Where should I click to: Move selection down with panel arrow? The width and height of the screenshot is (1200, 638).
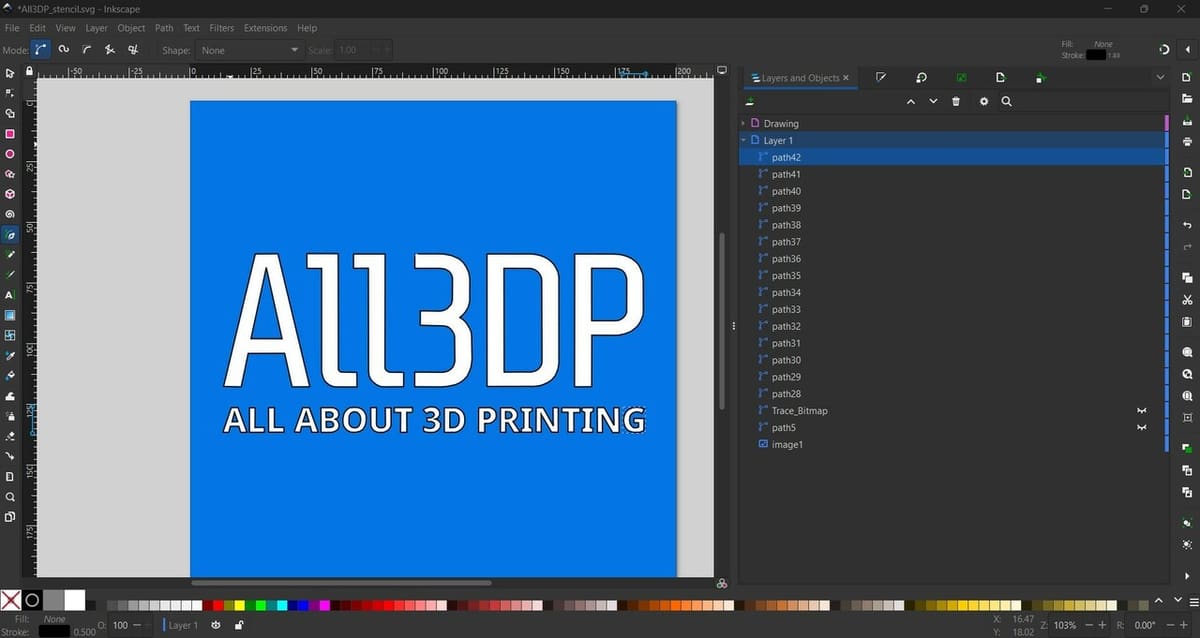[933, 101]
